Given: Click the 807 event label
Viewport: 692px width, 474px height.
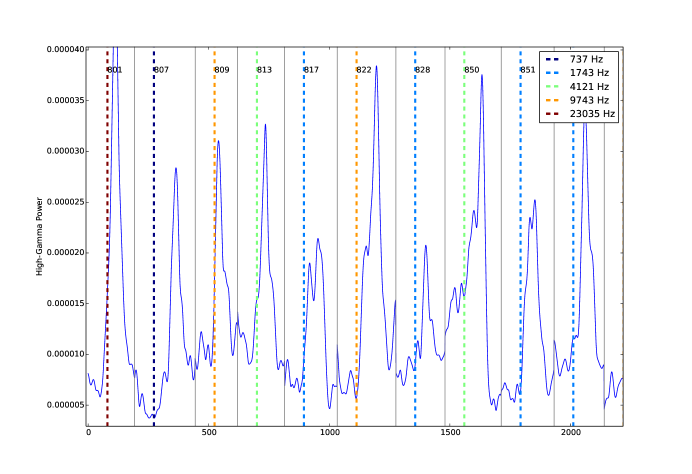Looking at the screenshot, I should point(161,70).
